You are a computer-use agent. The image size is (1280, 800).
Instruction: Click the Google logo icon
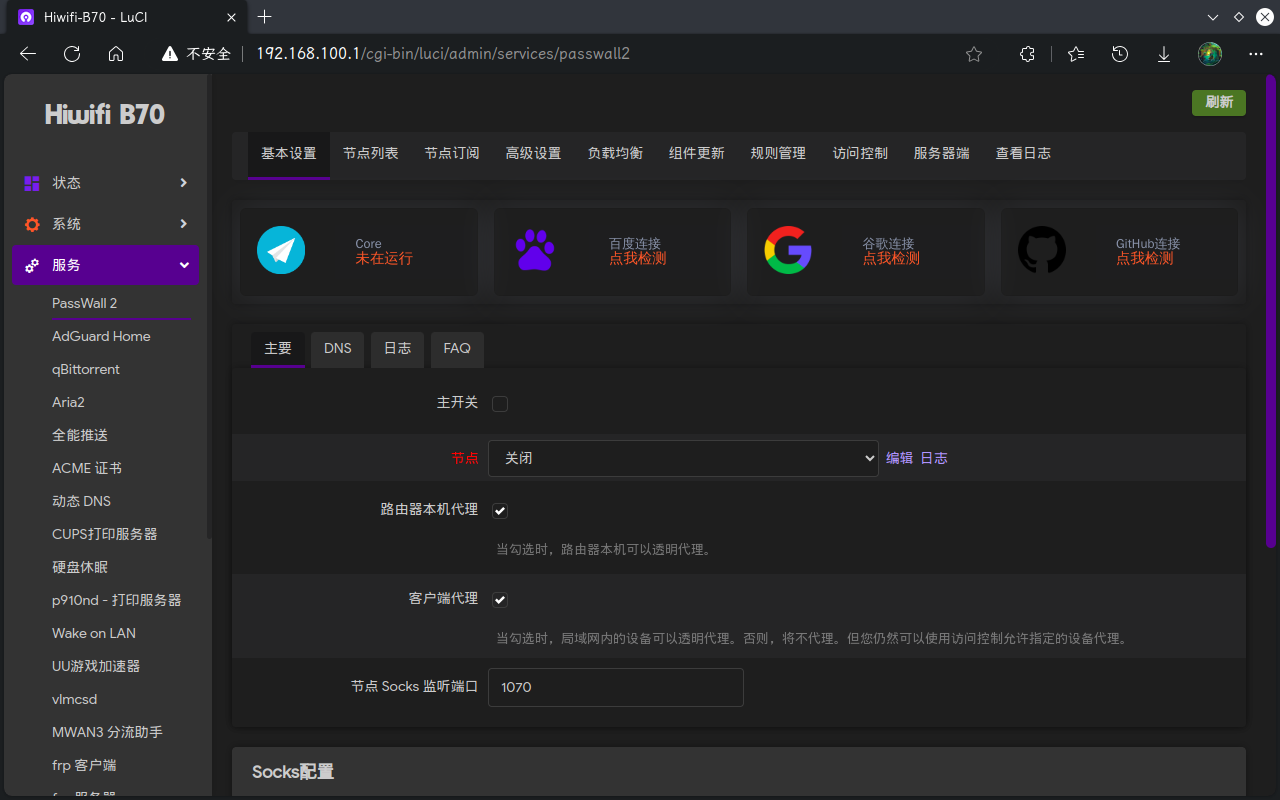(x=788, y=250)
